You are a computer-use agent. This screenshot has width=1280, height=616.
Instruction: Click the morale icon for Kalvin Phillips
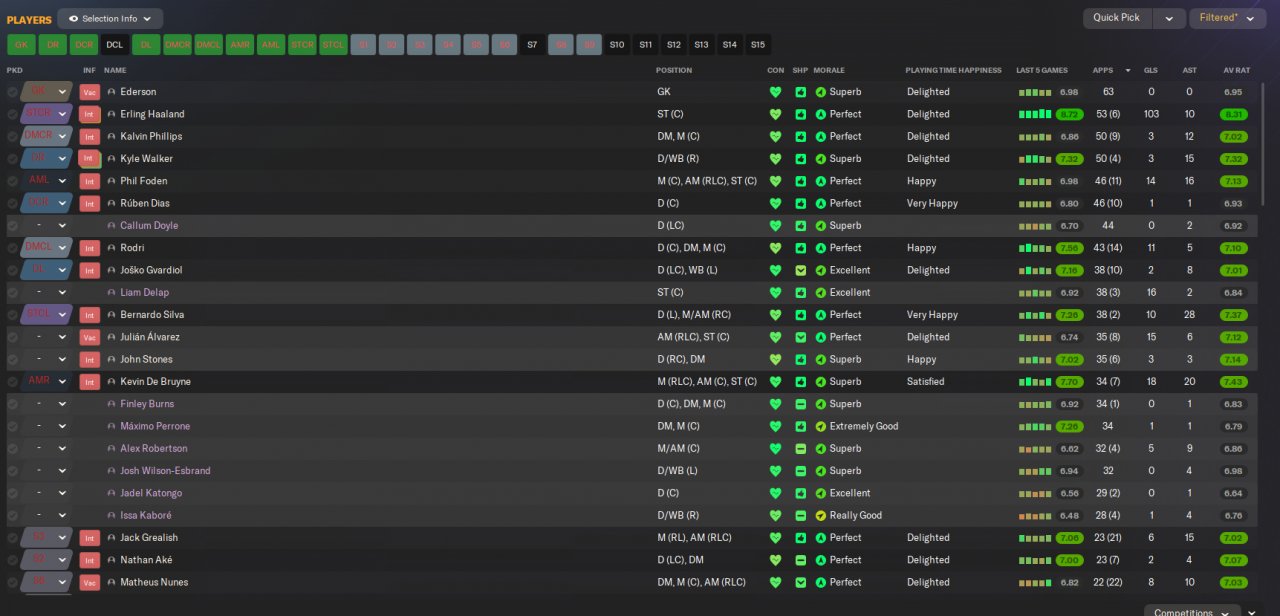821,137
